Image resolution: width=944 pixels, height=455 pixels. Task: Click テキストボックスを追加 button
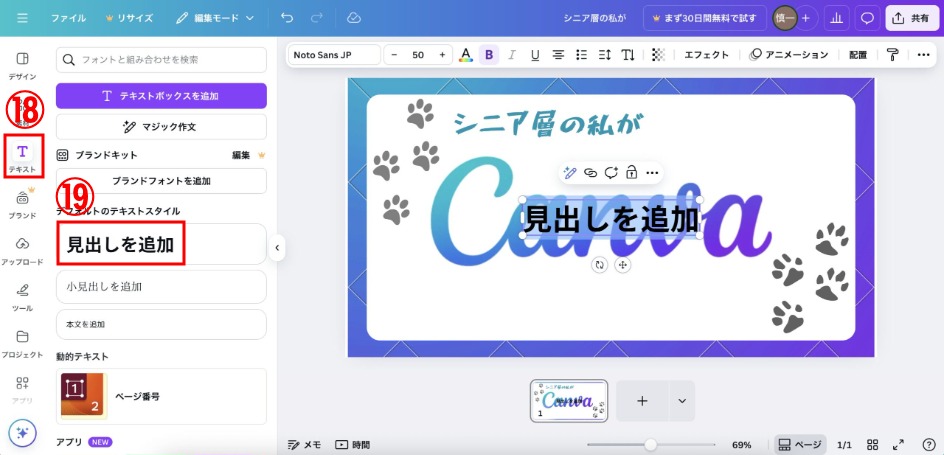161,96
